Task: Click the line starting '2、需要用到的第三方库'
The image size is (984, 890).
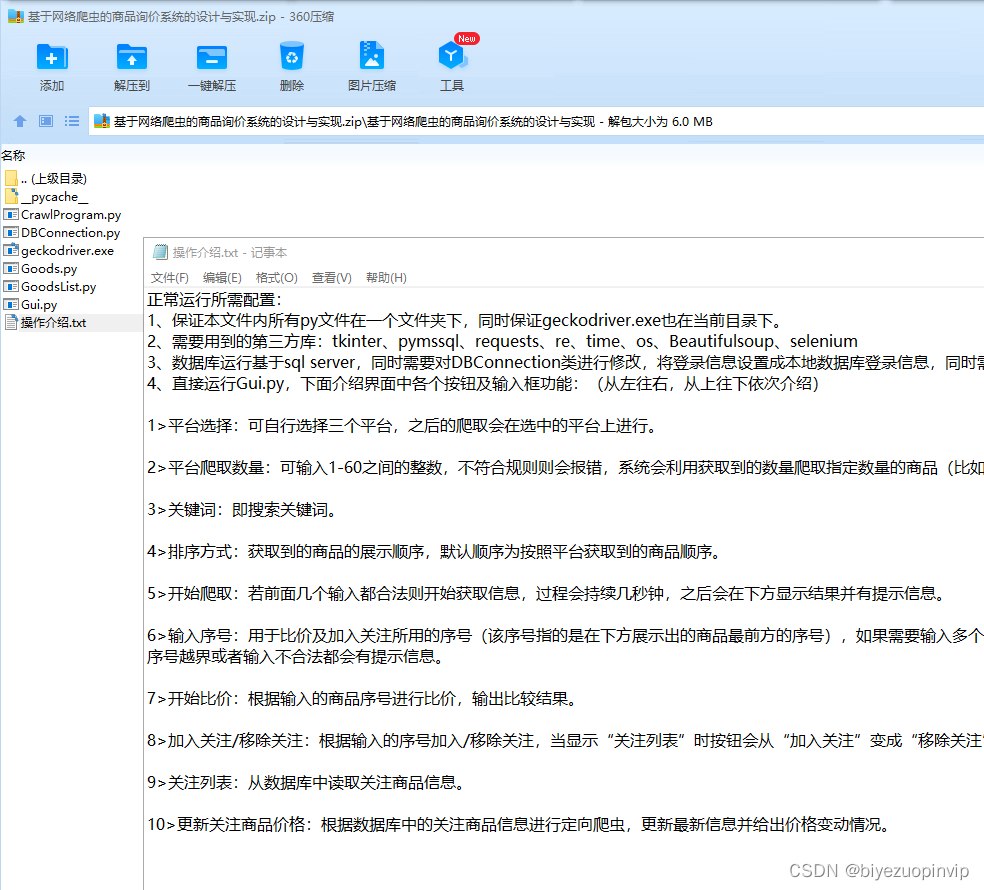Action: [x=502, y=341]
